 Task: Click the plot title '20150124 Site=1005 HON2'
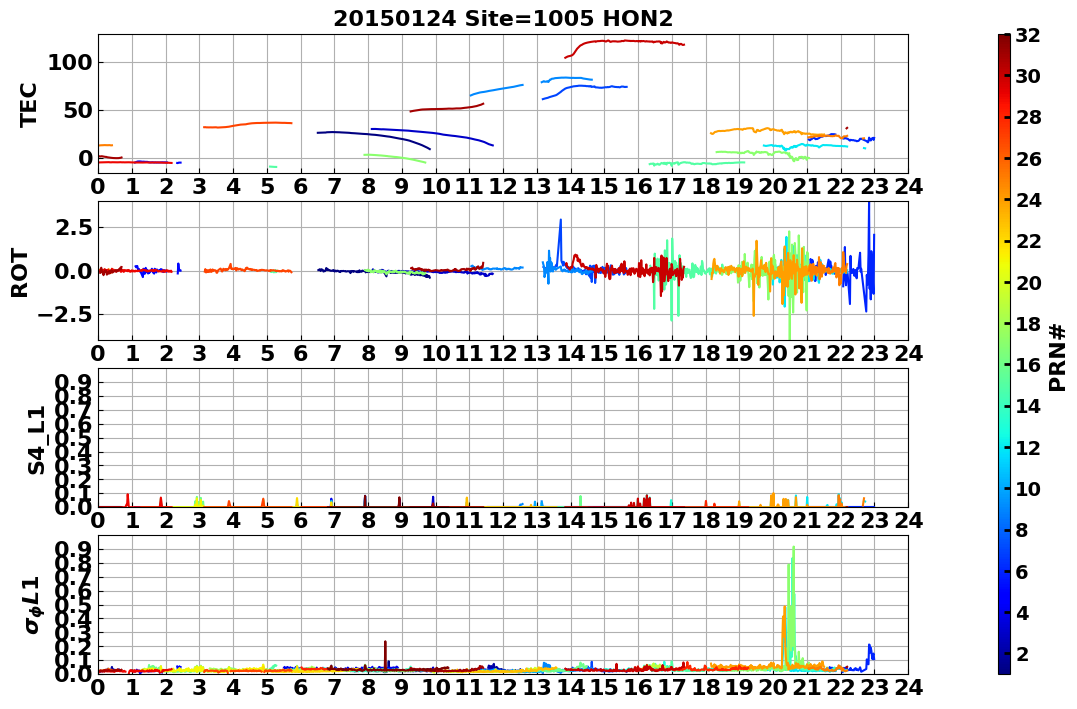[x=503, y=19]
